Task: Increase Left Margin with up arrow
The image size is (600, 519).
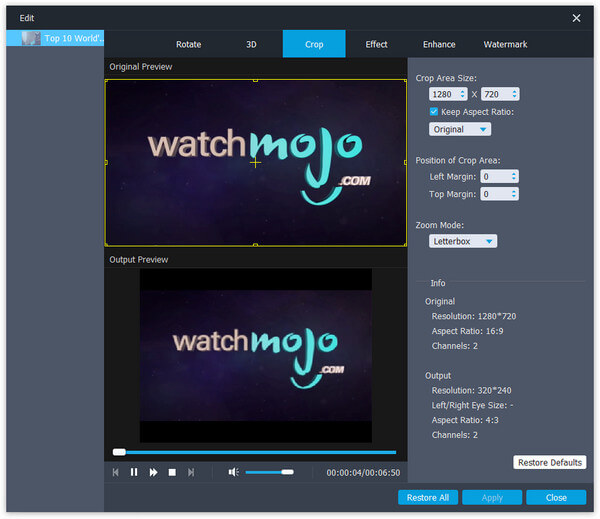Action: click(x=514, y=174)
